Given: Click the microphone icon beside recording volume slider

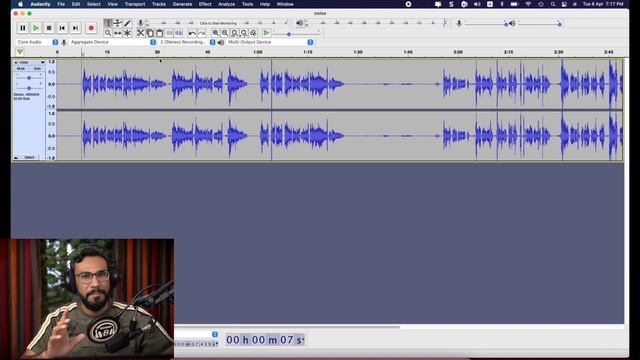Looking at the screenshot, I should click(459, 24).
